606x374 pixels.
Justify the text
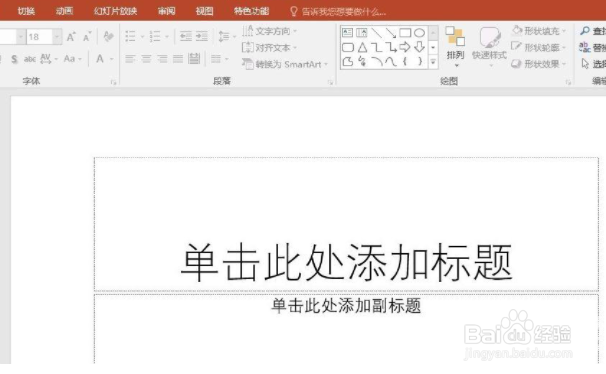pyautogui.click(x=178, y=59)
